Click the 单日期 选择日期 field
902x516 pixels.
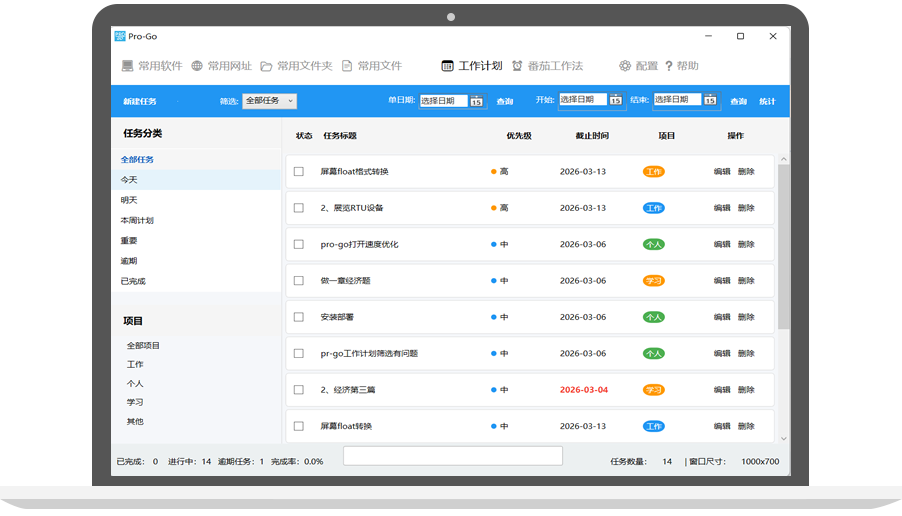pos(444,101)
